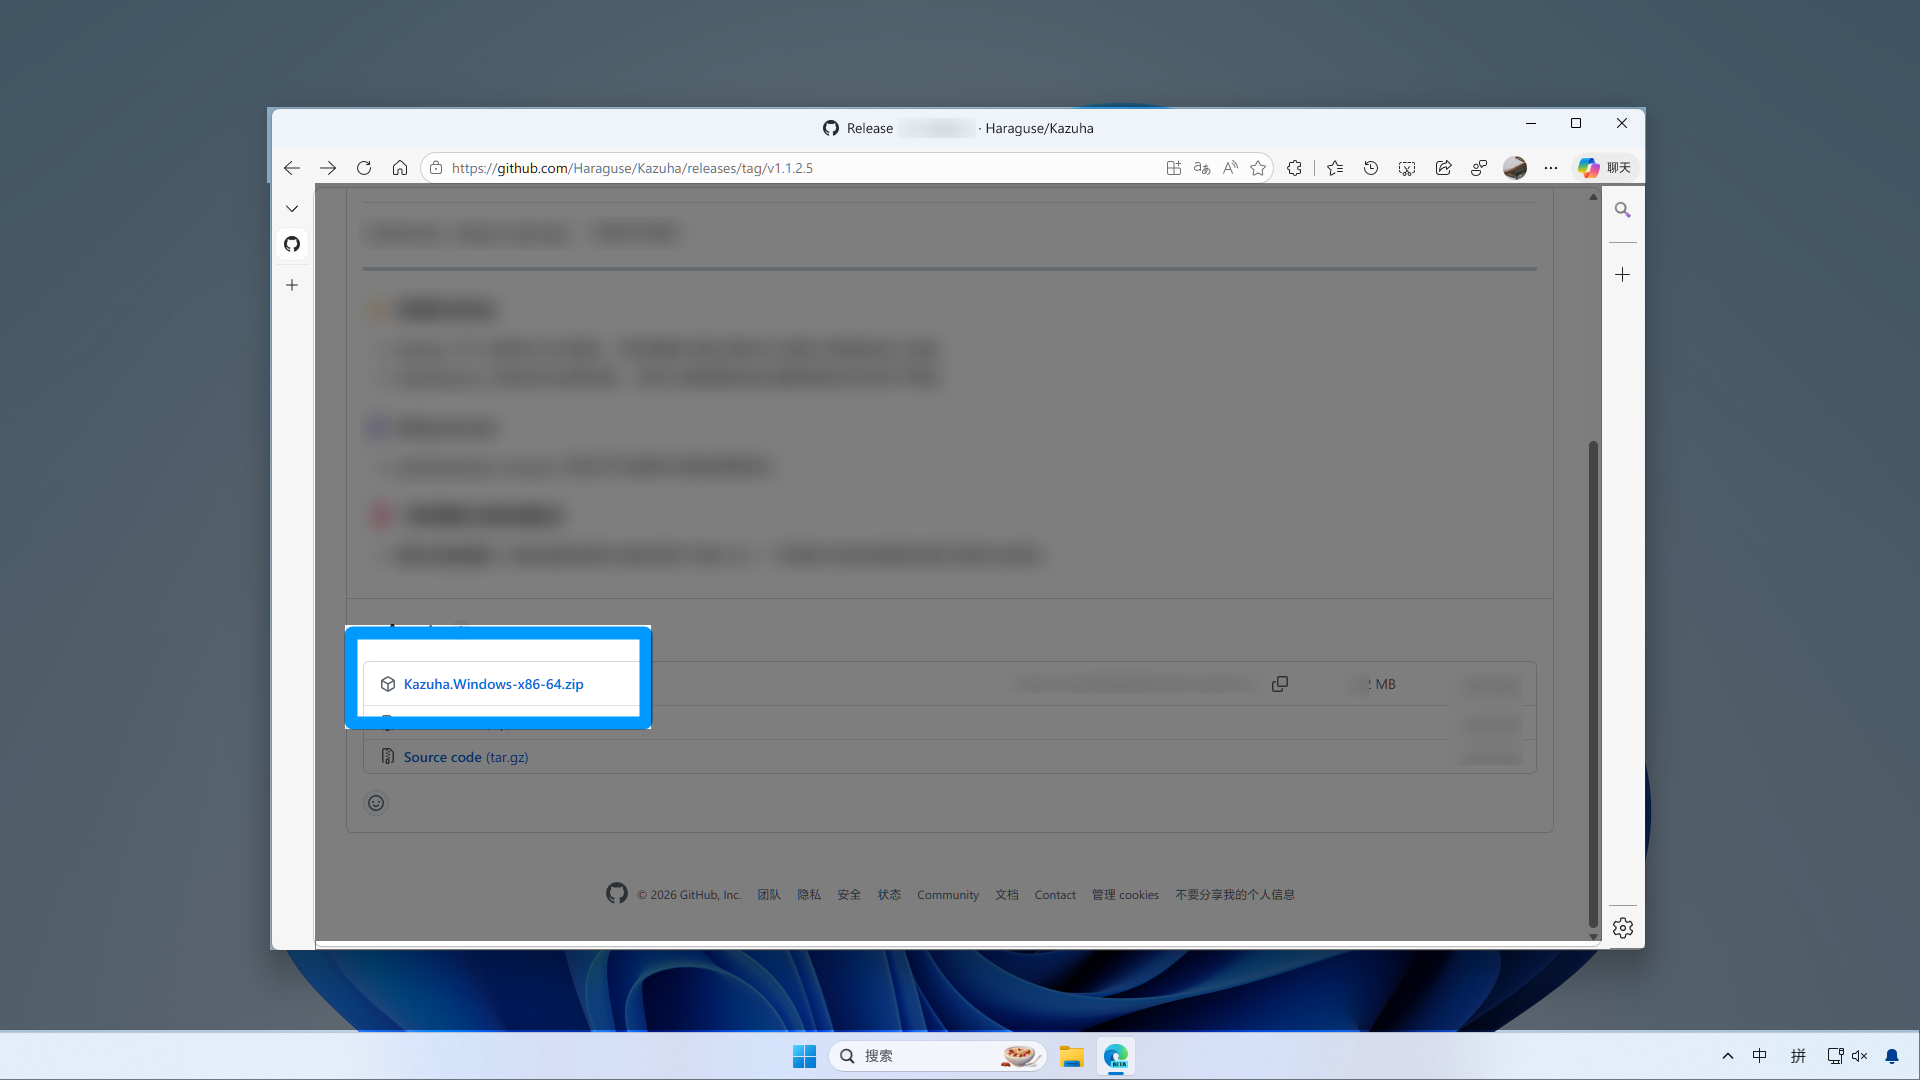1920x1080 pixels.
Task: Click the browser refresh icon
Action: 364,168
